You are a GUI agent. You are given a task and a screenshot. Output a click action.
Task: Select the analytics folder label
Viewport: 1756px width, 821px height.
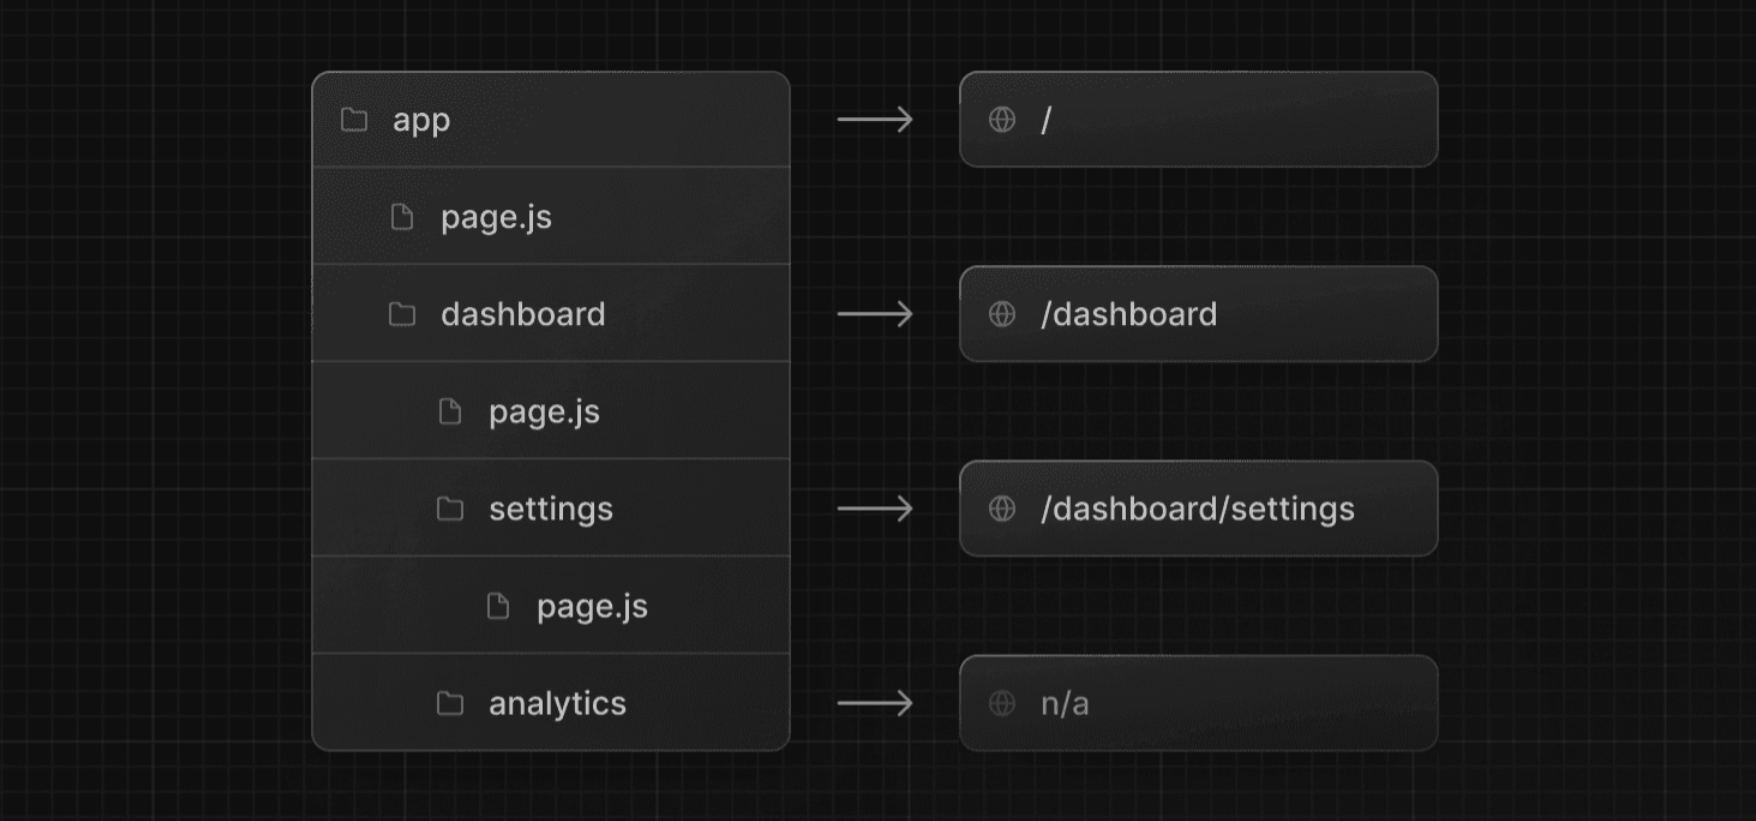(557, 704)
